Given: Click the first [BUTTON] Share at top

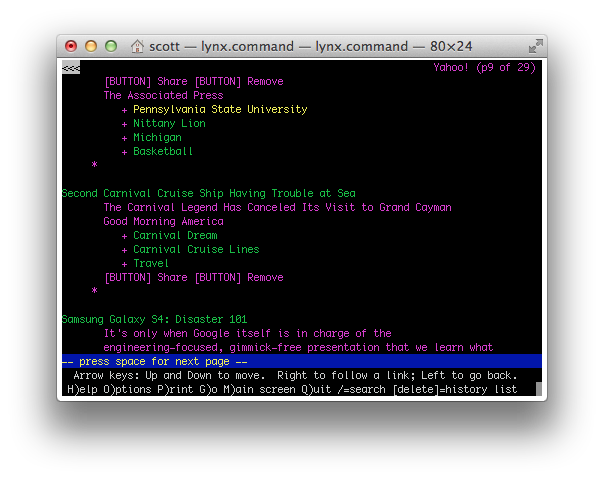Looking at the screenshot, I should pyautogui.click(x=146, y=82).
